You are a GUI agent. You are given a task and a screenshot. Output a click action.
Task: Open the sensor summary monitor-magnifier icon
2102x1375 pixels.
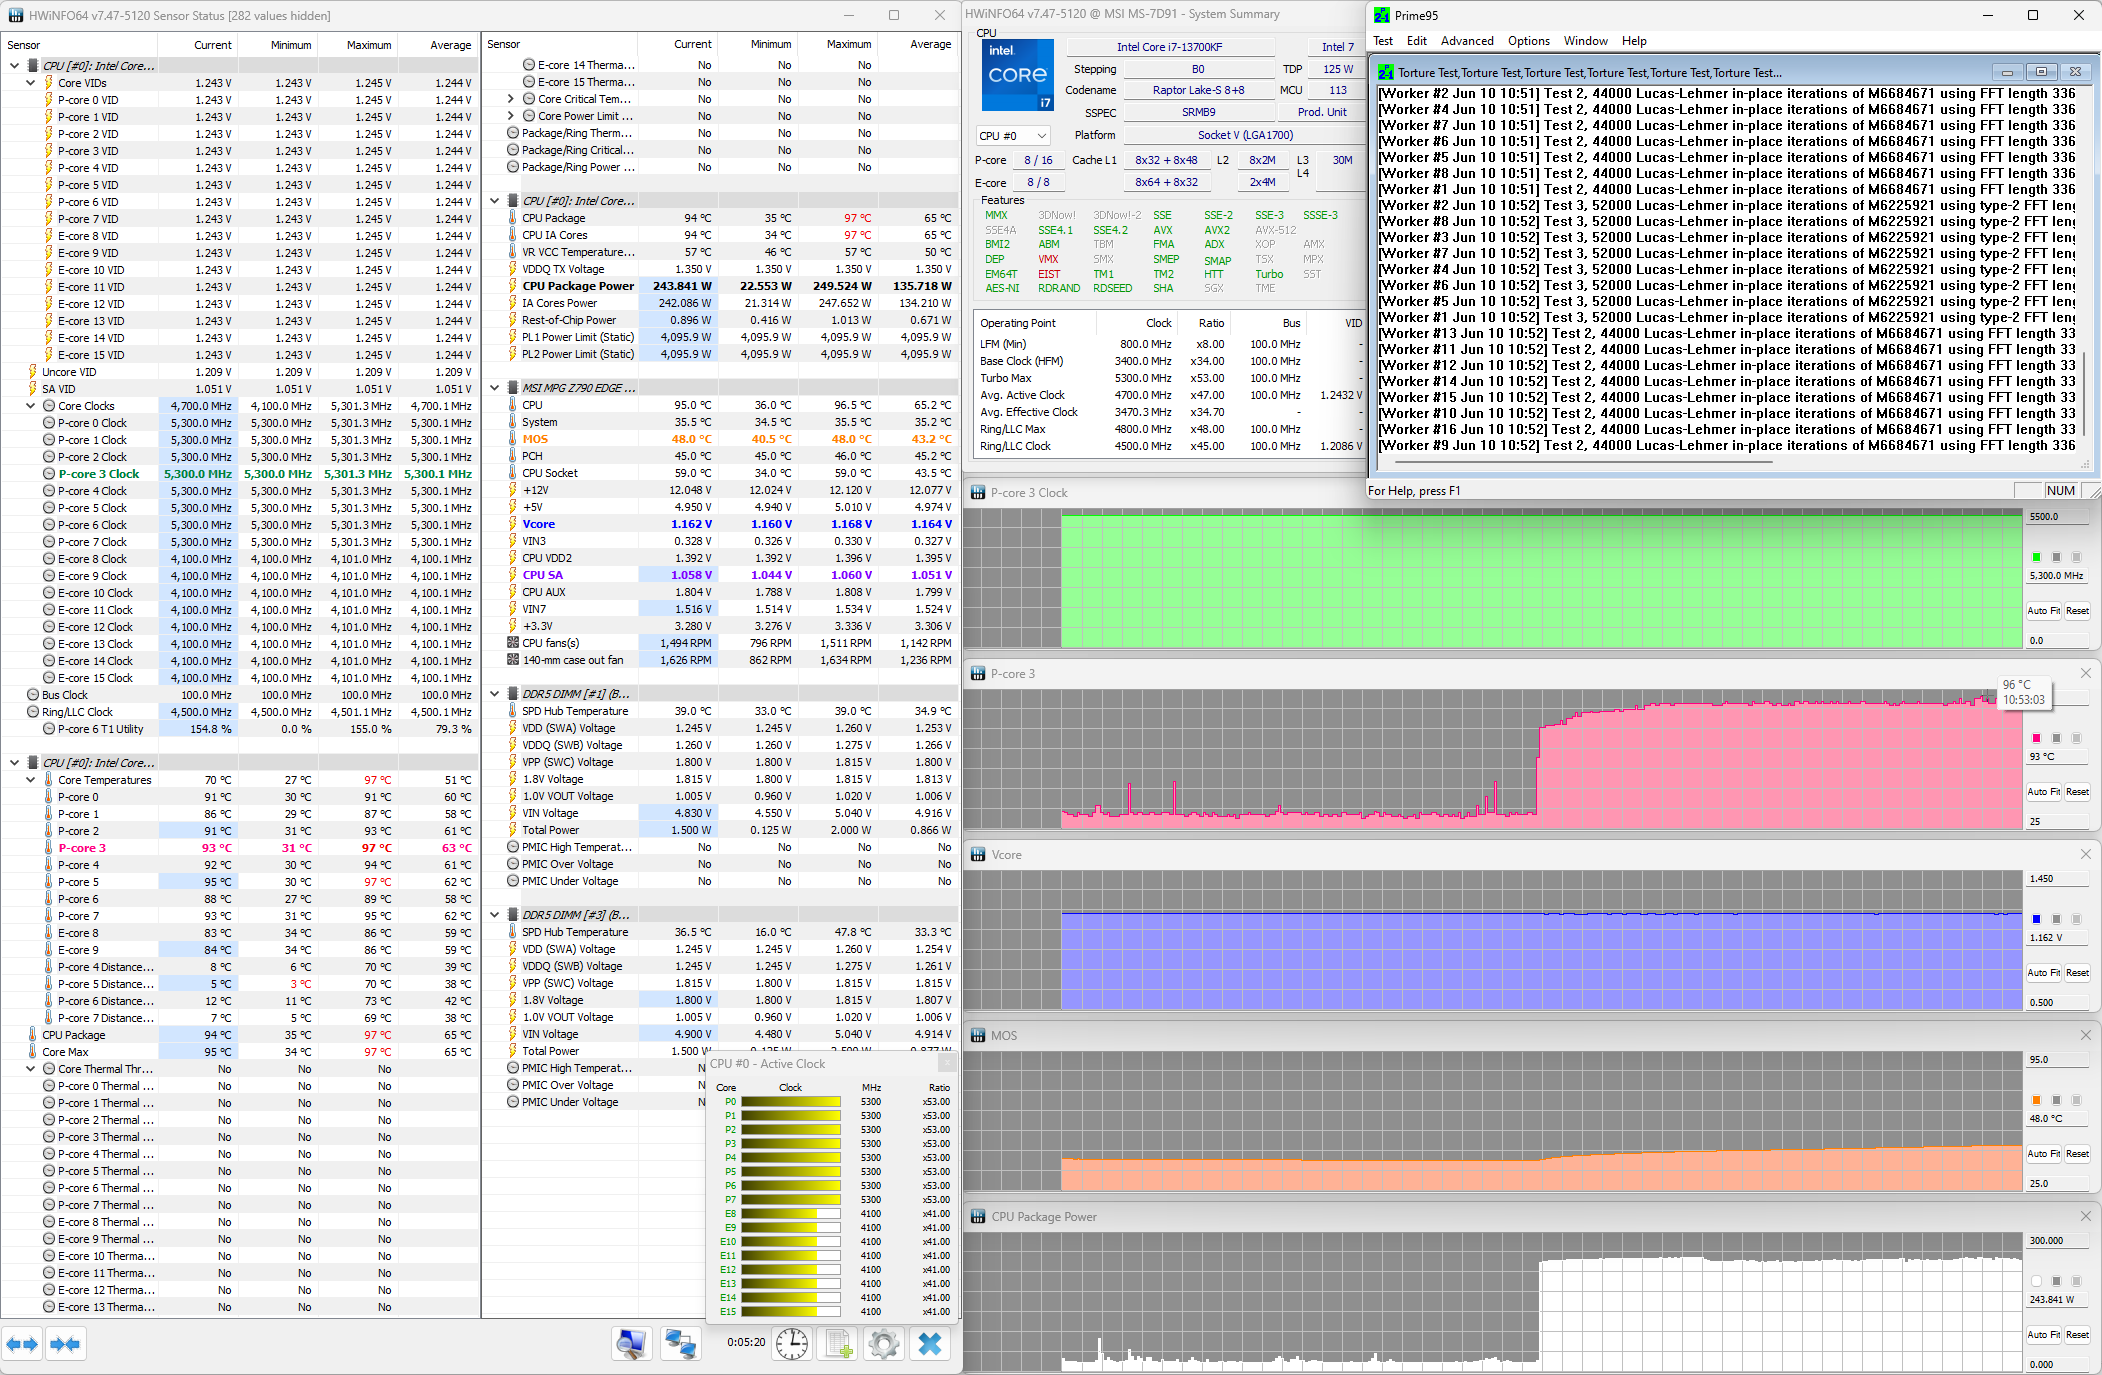632,1344
